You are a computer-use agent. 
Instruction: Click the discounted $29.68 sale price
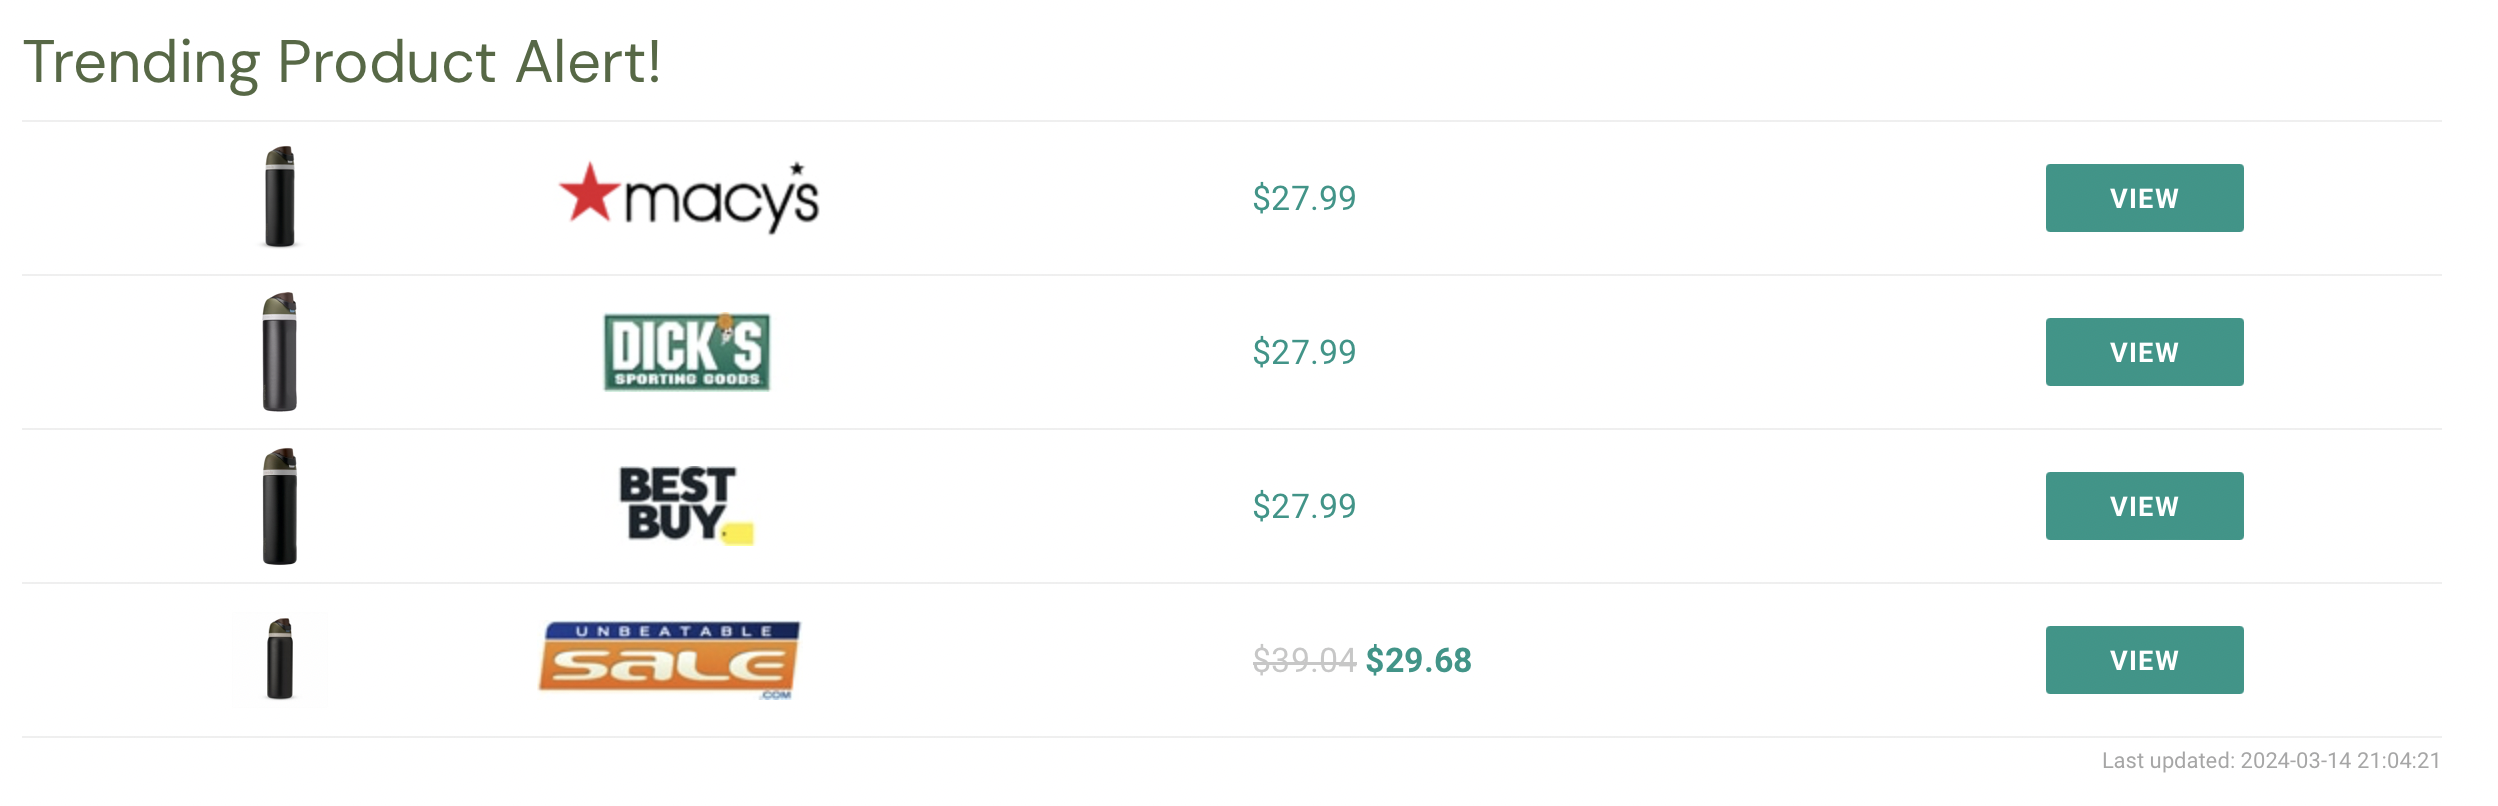(1419, 660)
